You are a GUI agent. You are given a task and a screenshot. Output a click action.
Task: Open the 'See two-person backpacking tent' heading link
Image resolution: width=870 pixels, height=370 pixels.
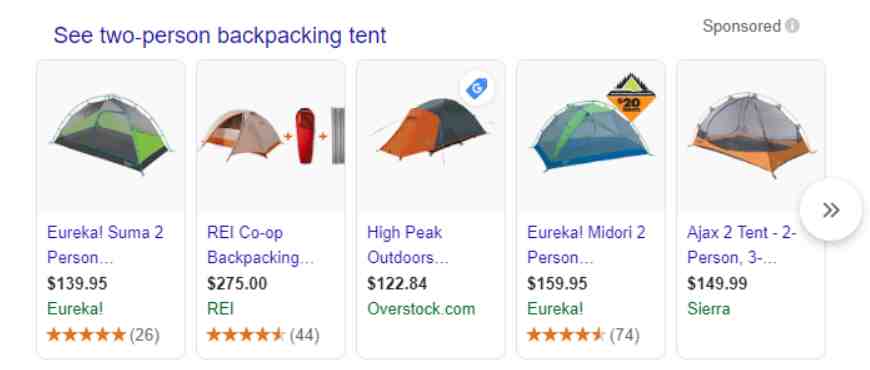[220, 36]
